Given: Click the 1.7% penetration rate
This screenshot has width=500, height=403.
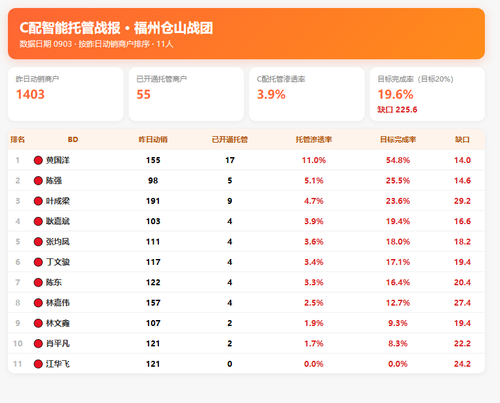Looking at the screenshot, I should 314,343.
